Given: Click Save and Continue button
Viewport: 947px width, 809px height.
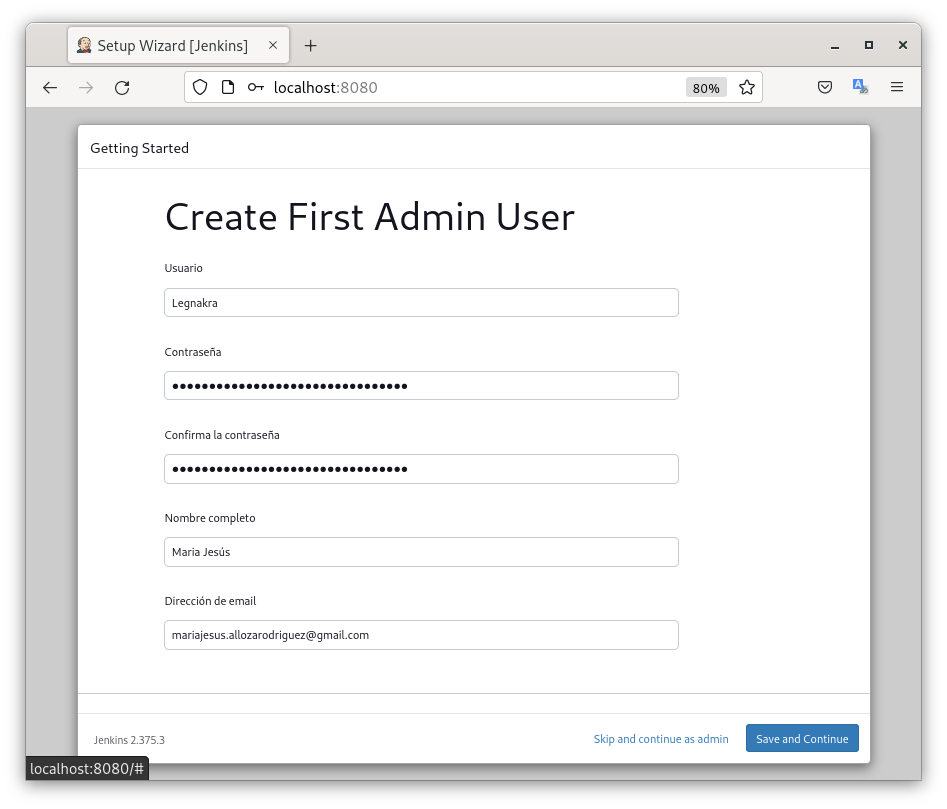Looking at the screenshot, I should [x=801, y=739].
